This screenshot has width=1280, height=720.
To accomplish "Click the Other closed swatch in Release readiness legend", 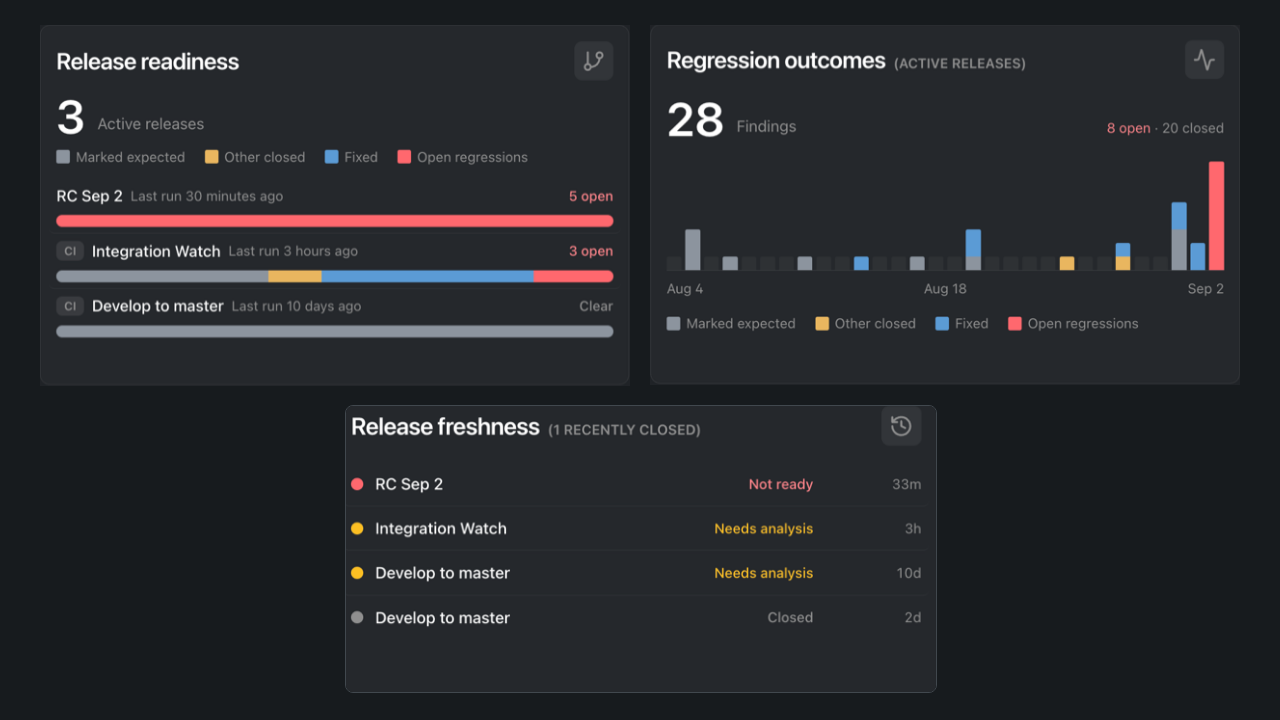I will pos(211,157).
